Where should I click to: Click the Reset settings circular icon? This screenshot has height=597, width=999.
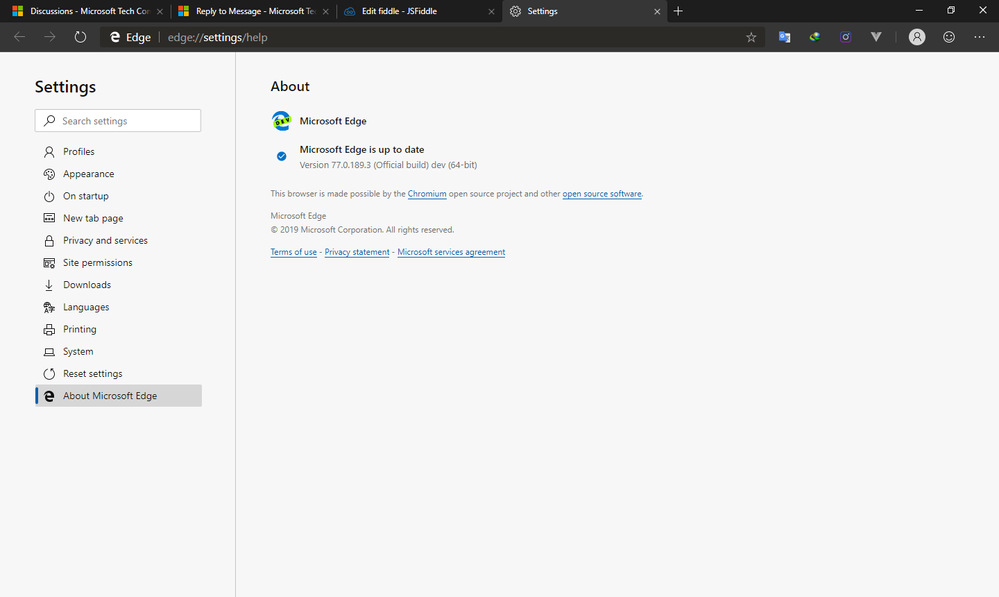(49, 374)
